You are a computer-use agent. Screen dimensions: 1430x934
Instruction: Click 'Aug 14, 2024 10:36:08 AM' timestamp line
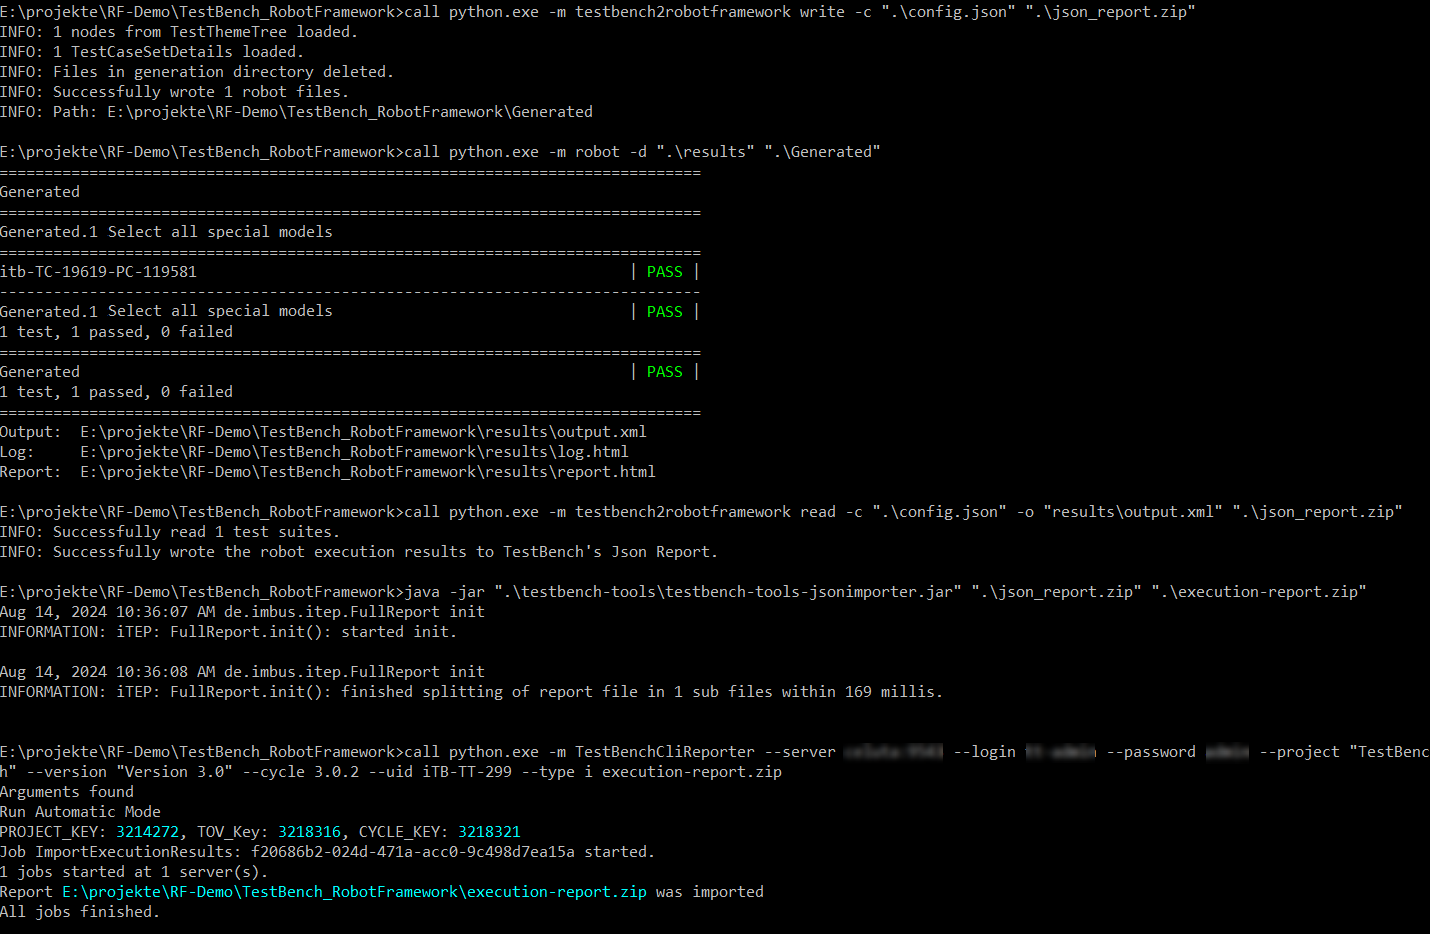click(242, 672)
